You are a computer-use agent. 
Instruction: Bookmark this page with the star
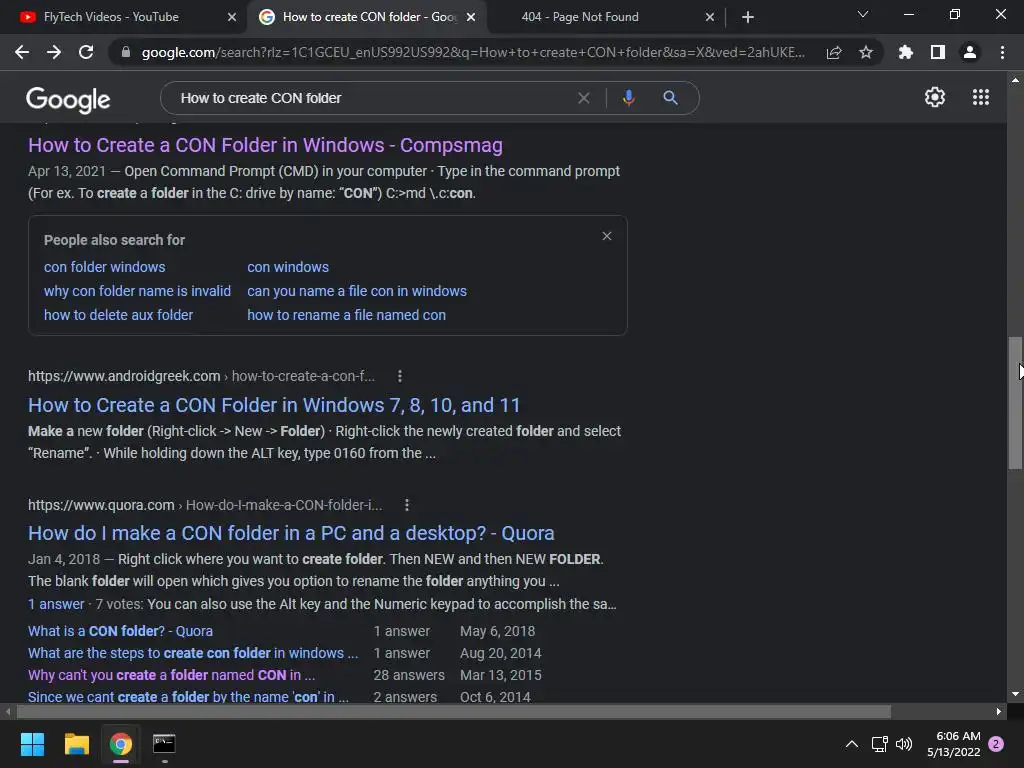[x=866, y=52]
